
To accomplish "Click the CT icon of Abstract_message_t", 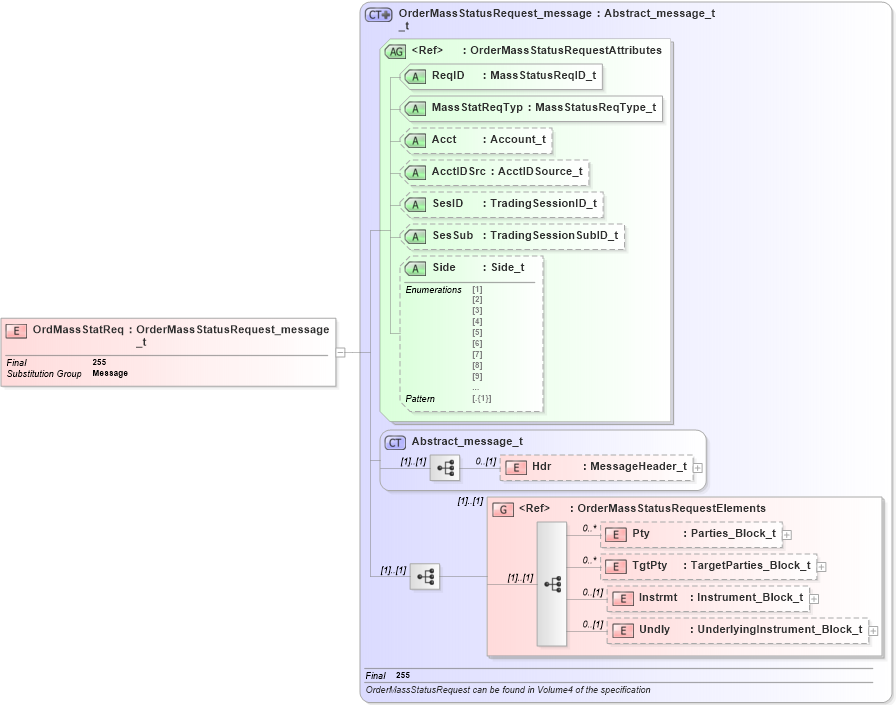I will tap(393, 440).
